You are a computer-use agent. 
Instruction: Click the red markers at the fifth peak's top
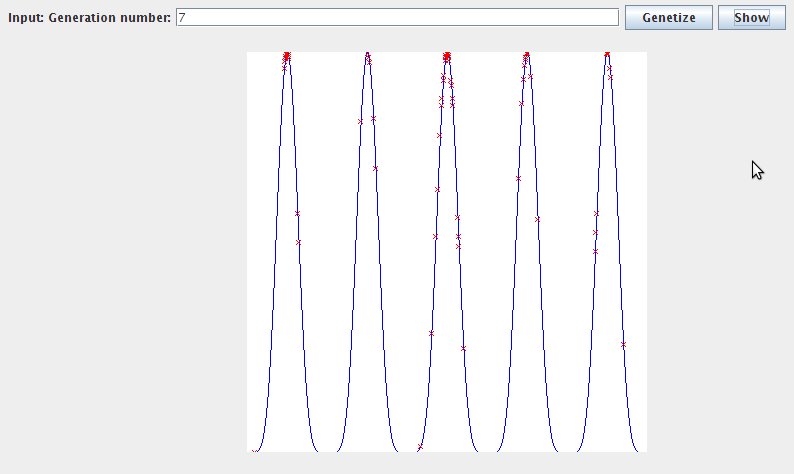607,55
